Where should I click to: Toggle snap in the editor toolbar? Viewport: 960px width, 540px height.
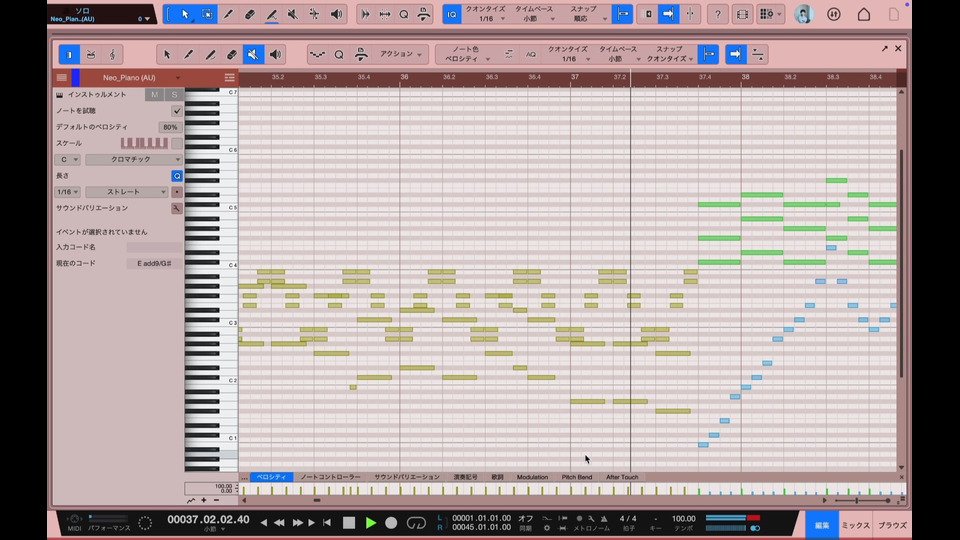coord(708,54)
